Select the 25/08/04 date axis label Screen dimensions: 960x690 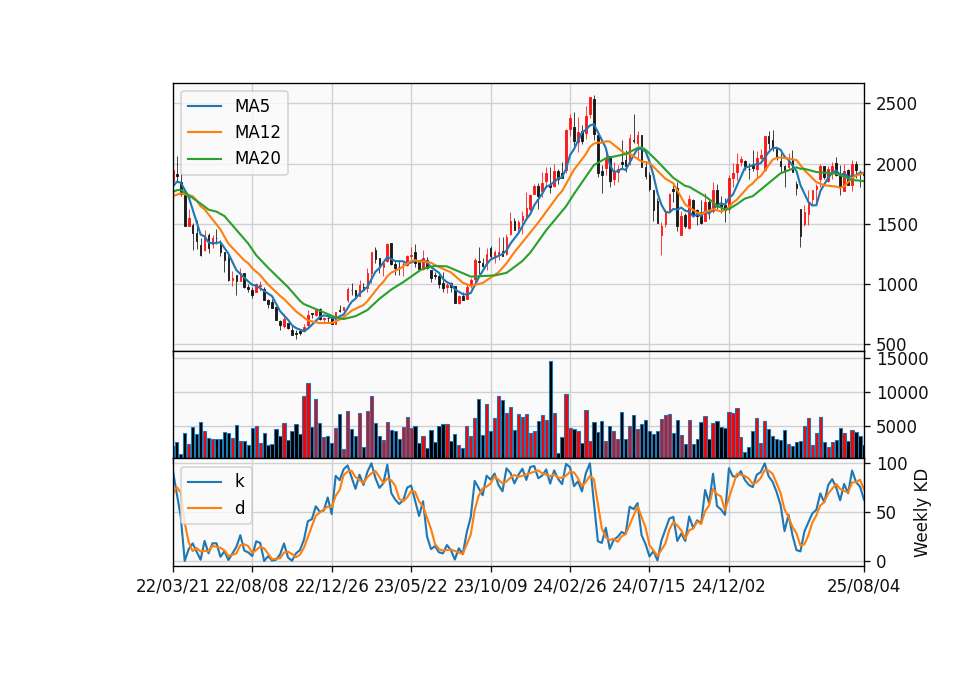pyautogui.click(x=863, y=586)
